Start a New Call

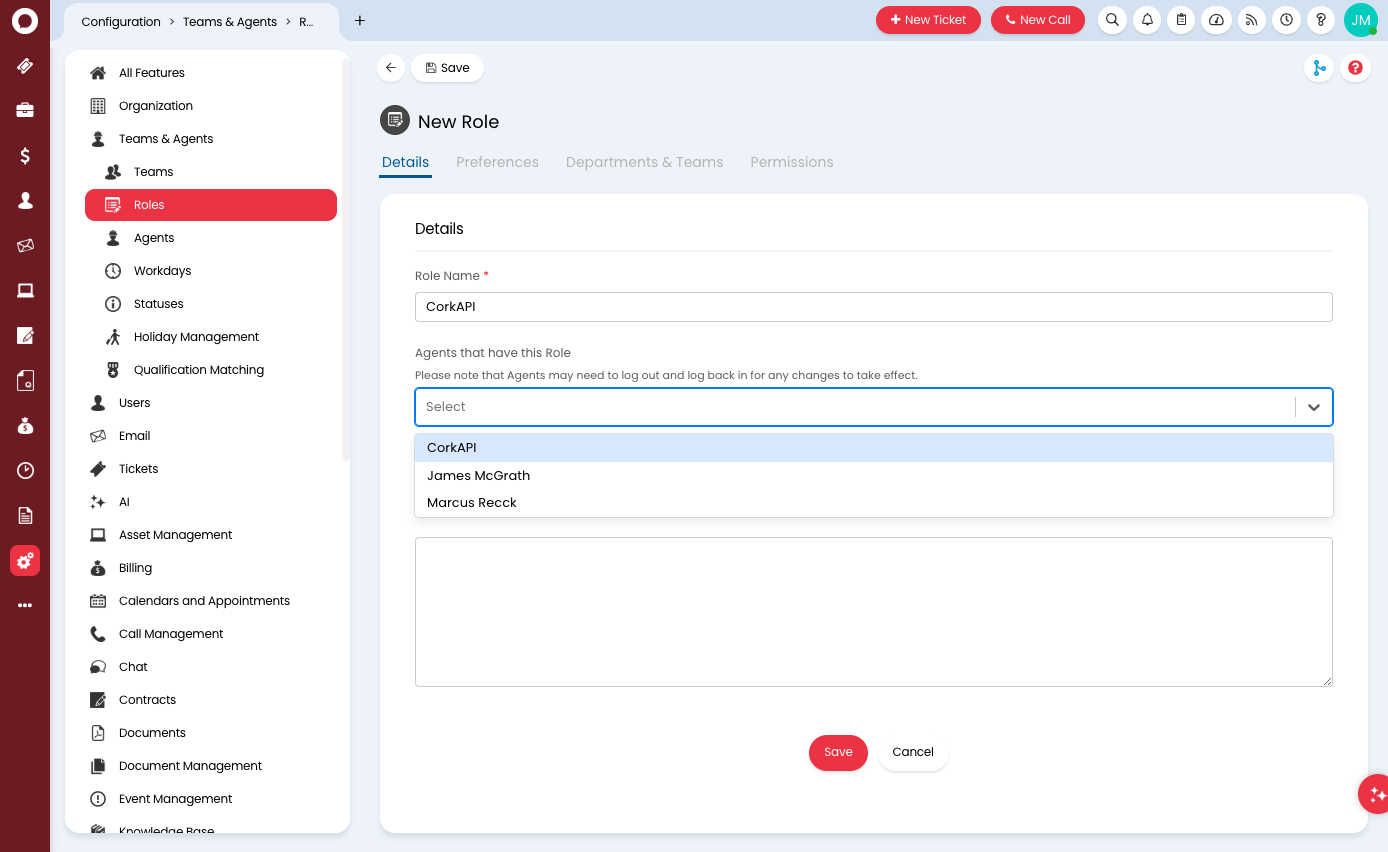tap(1038, 20)
